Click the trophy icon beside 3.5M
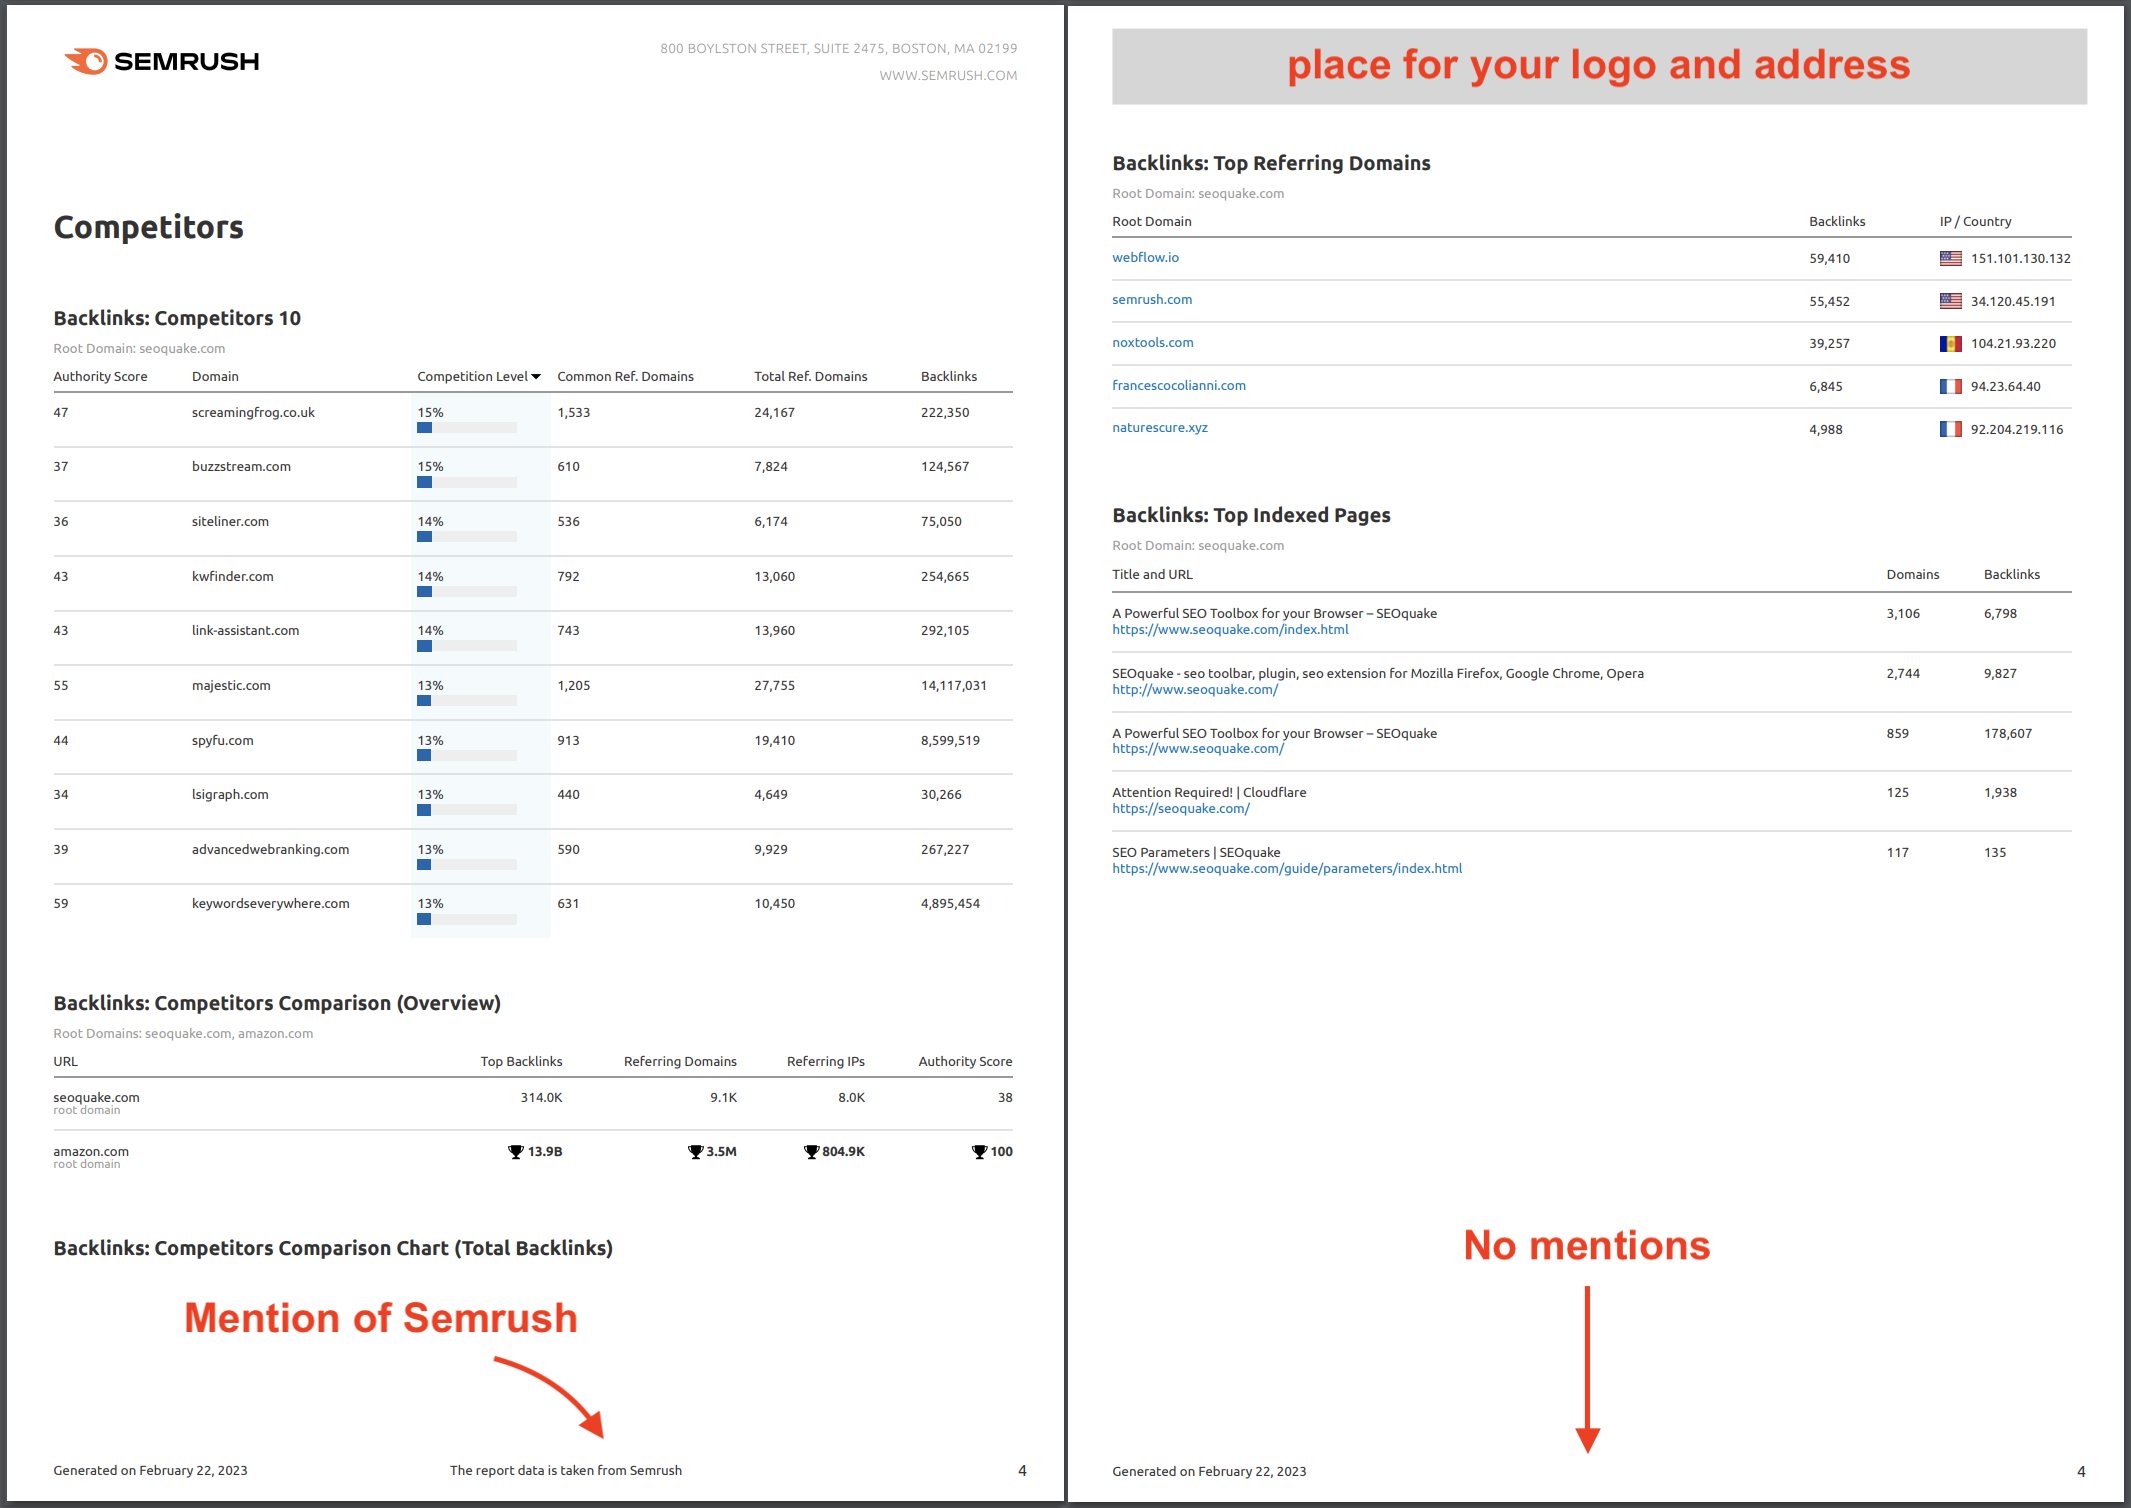Screen dimensions: 2131x1508 (695, 1152)
